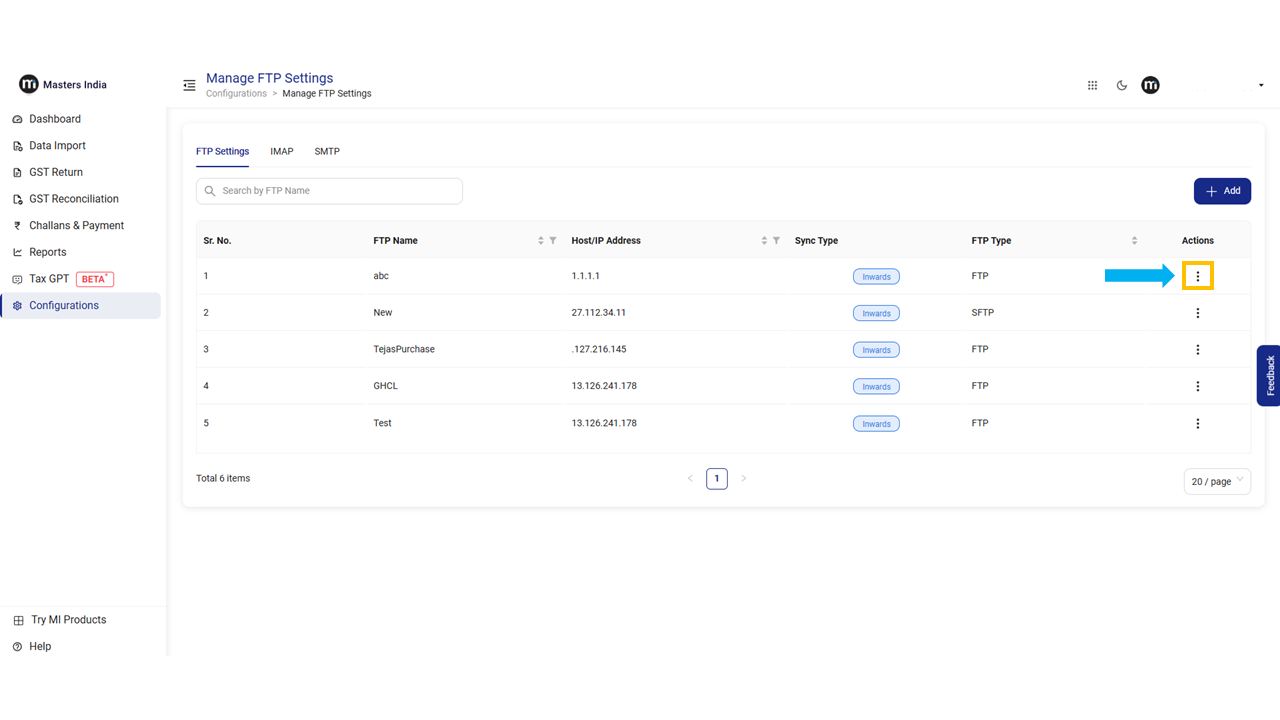Open Tax GPT from the sidebar

click(50, 279)
